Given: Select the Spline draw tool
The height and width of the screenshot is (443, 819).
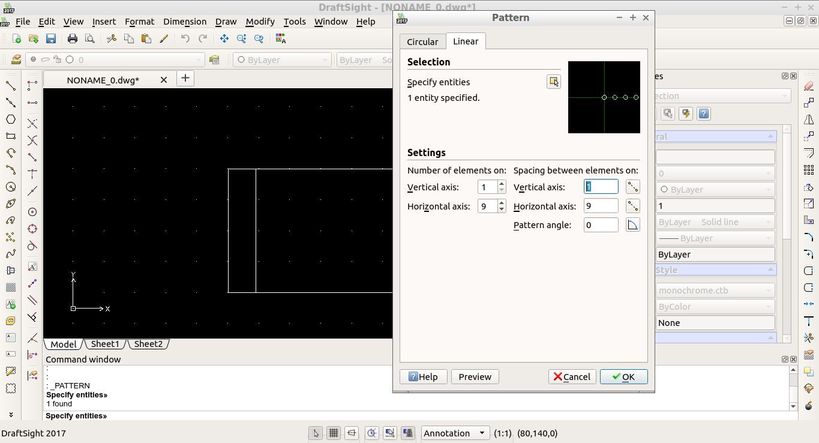Looking at the screenshot, I should [x=10, y=254].
